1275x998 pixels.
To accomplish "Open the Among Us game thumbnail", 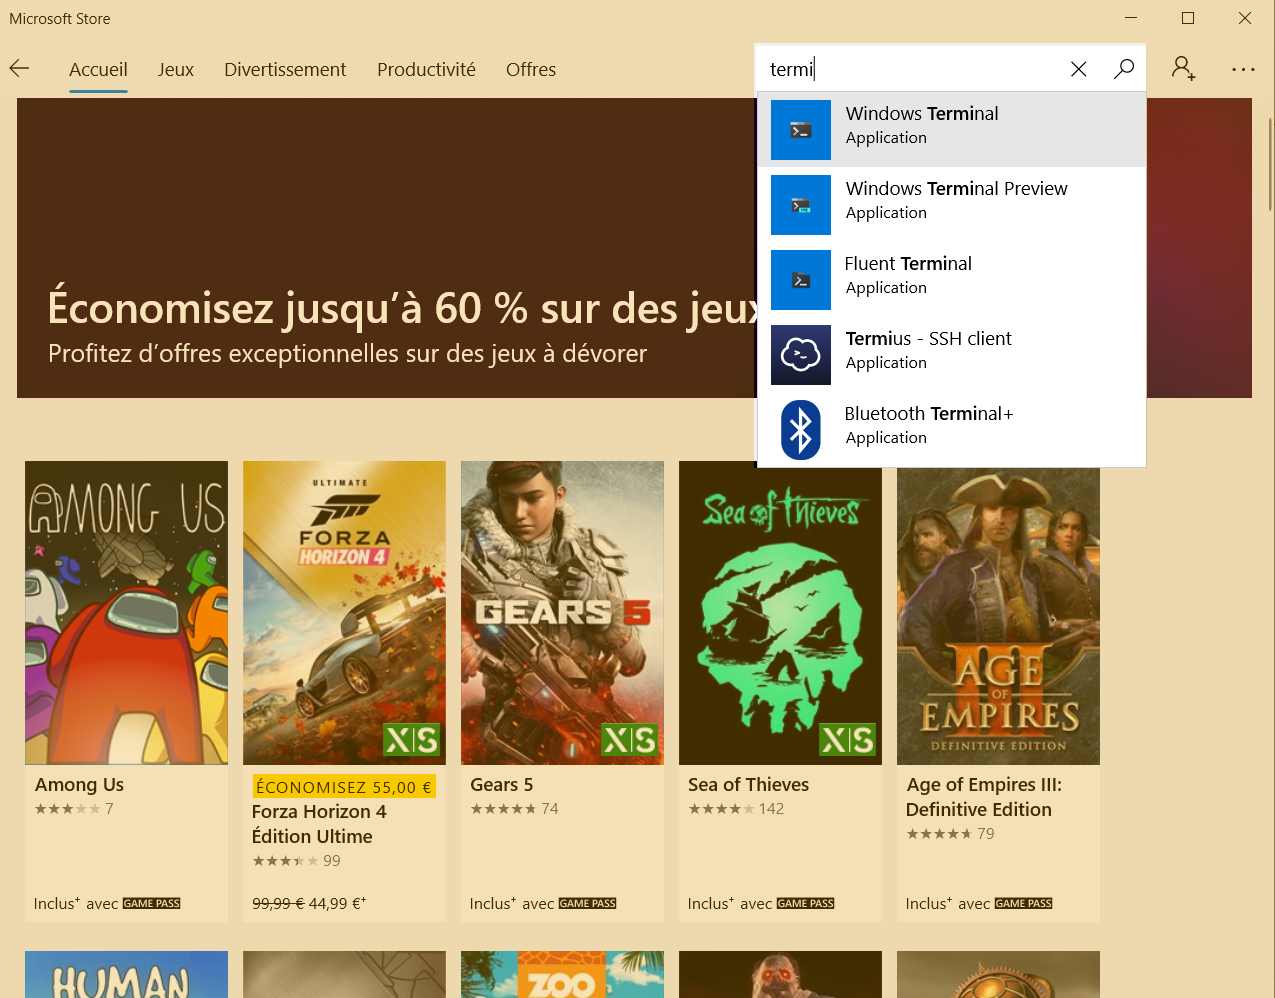I will click(126, 612).
